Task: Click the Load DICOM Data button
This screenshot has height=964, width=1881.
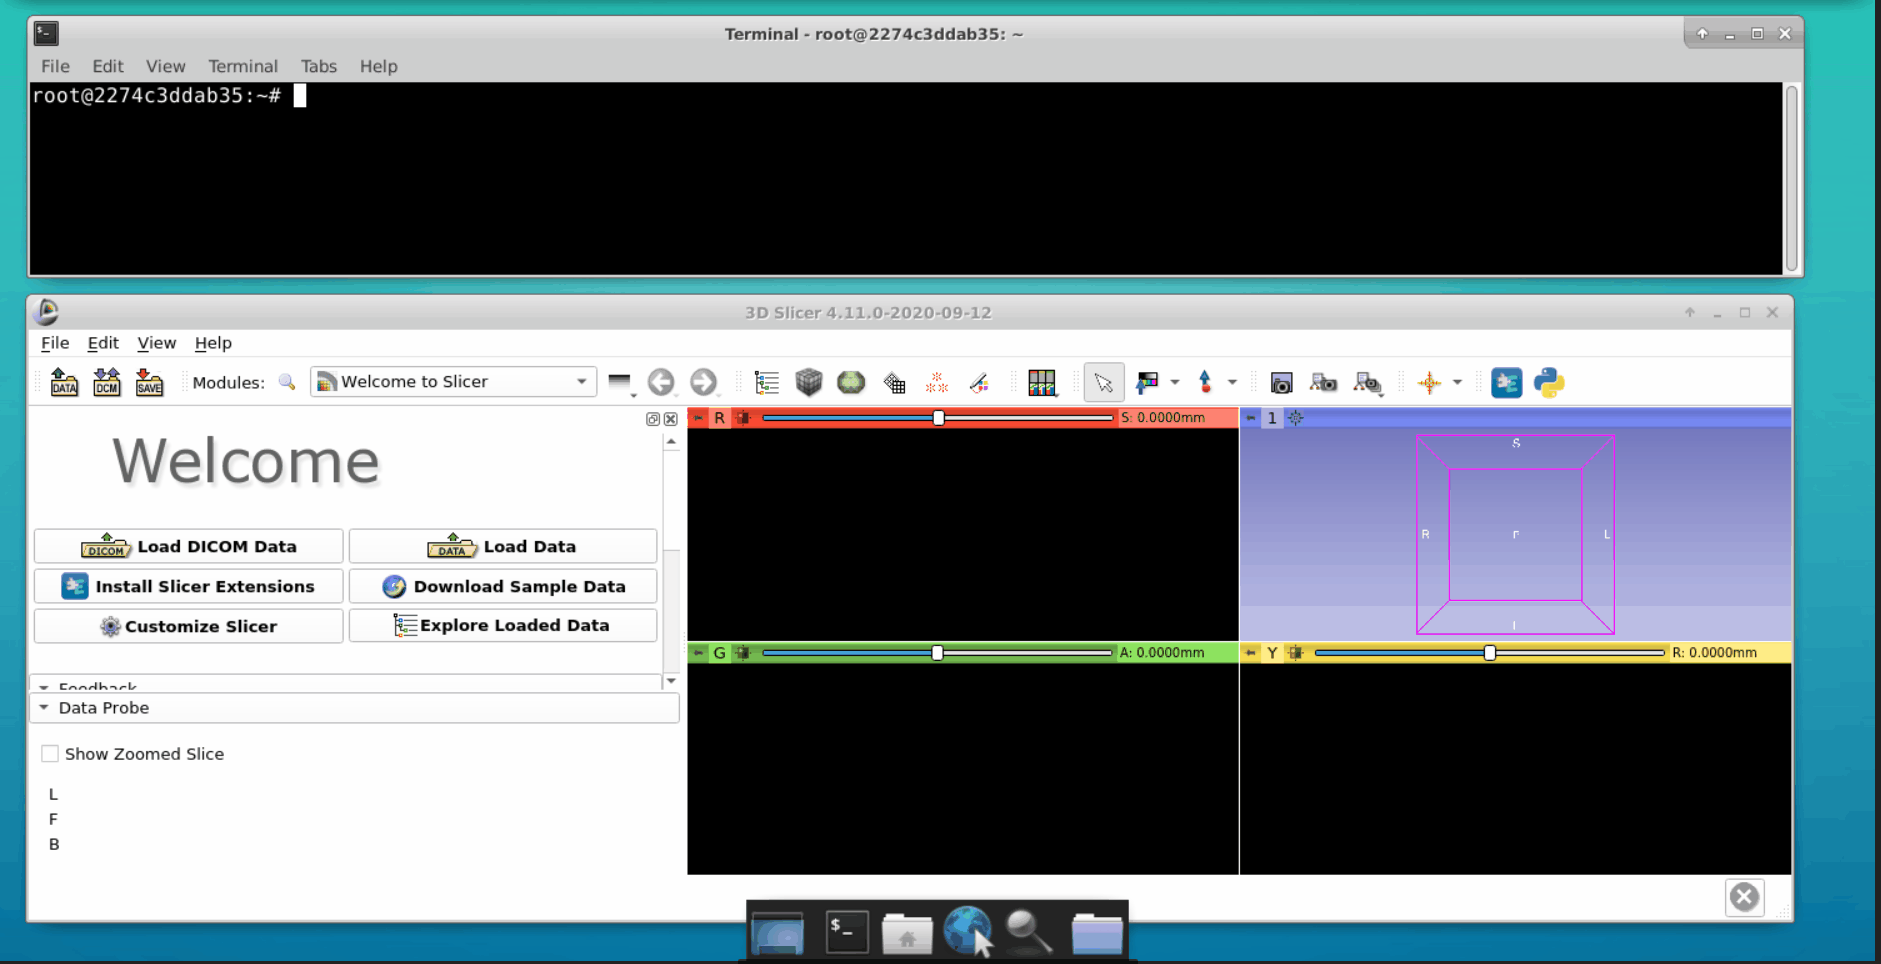Action: point(189,546)
